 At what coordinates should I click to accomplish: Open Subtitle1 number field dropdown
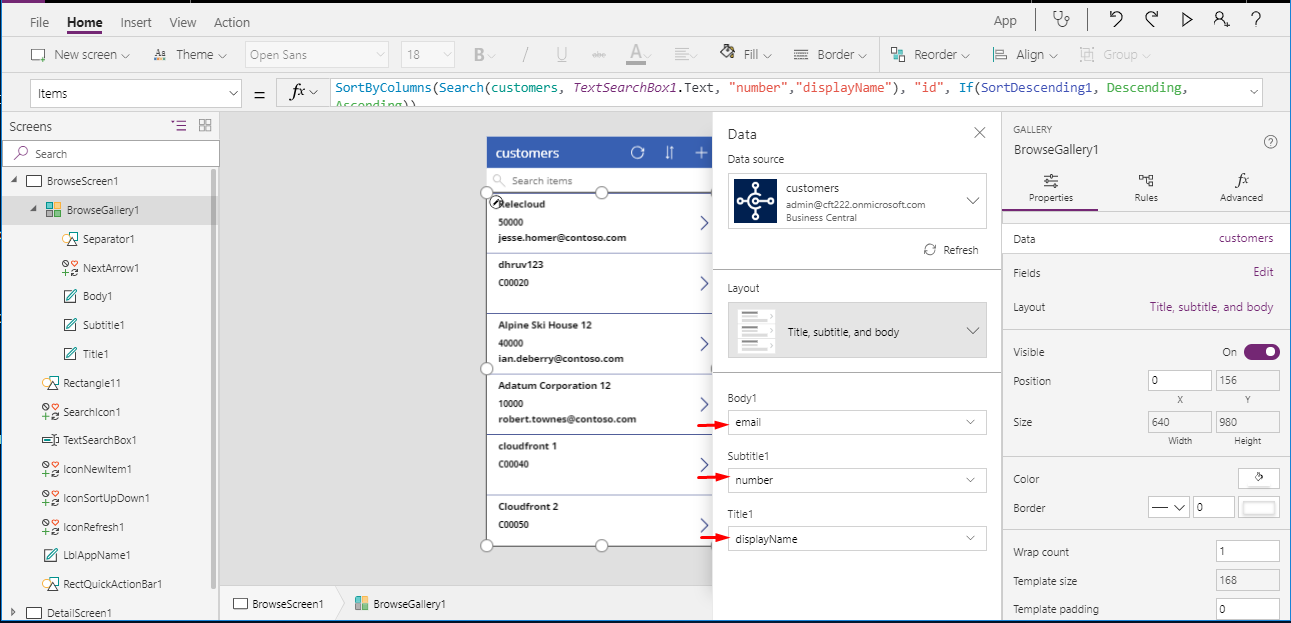tap(857, 480)
